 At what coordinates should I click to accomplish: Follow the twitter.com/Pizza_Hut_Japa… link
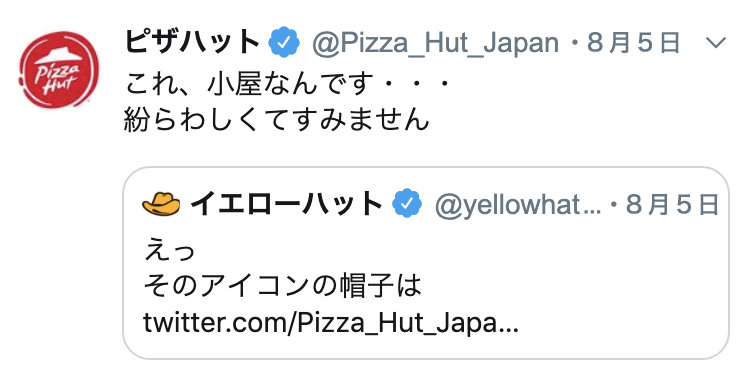coord(331,323)
